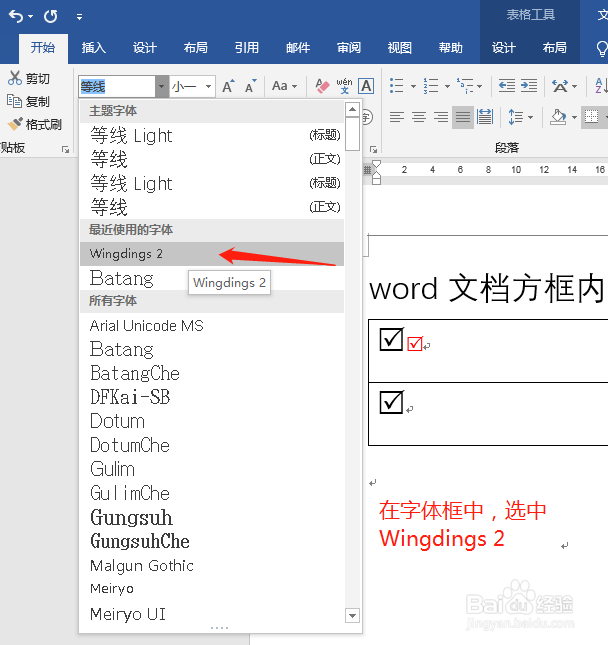The width and height of the screenshot is (608, 645).
Task: Click the Cut scissors icon
Action: click(15, 78)
